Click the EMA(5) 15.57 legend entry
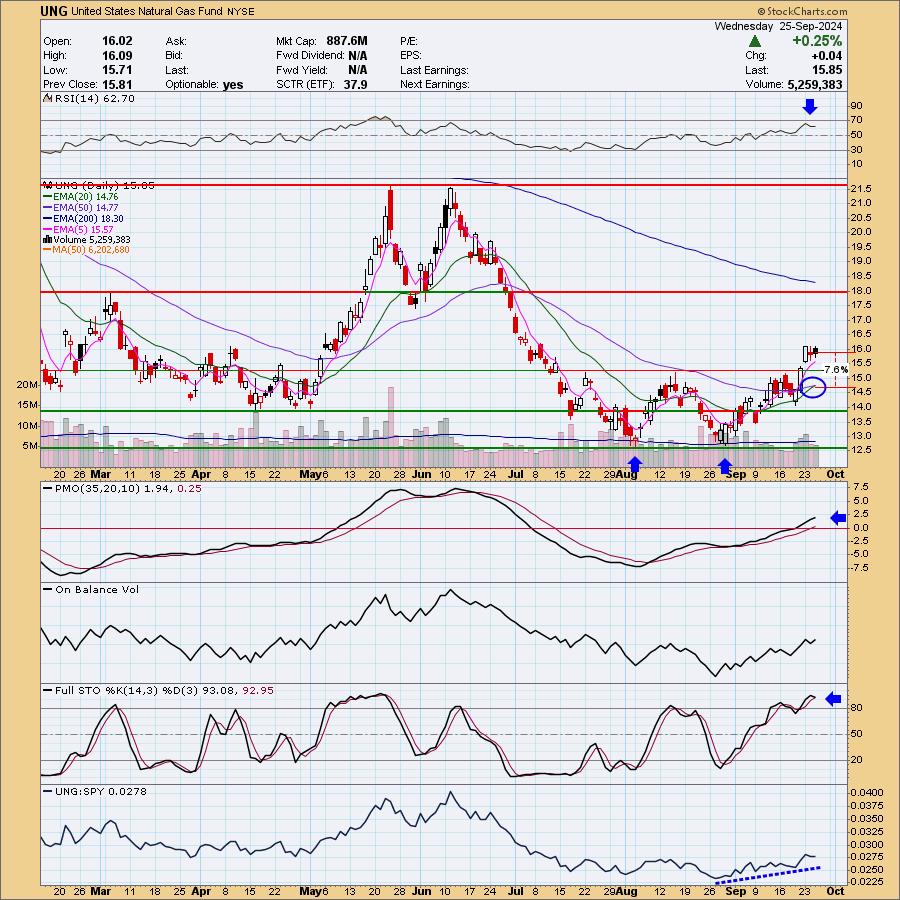 click(x=83, y=230)
